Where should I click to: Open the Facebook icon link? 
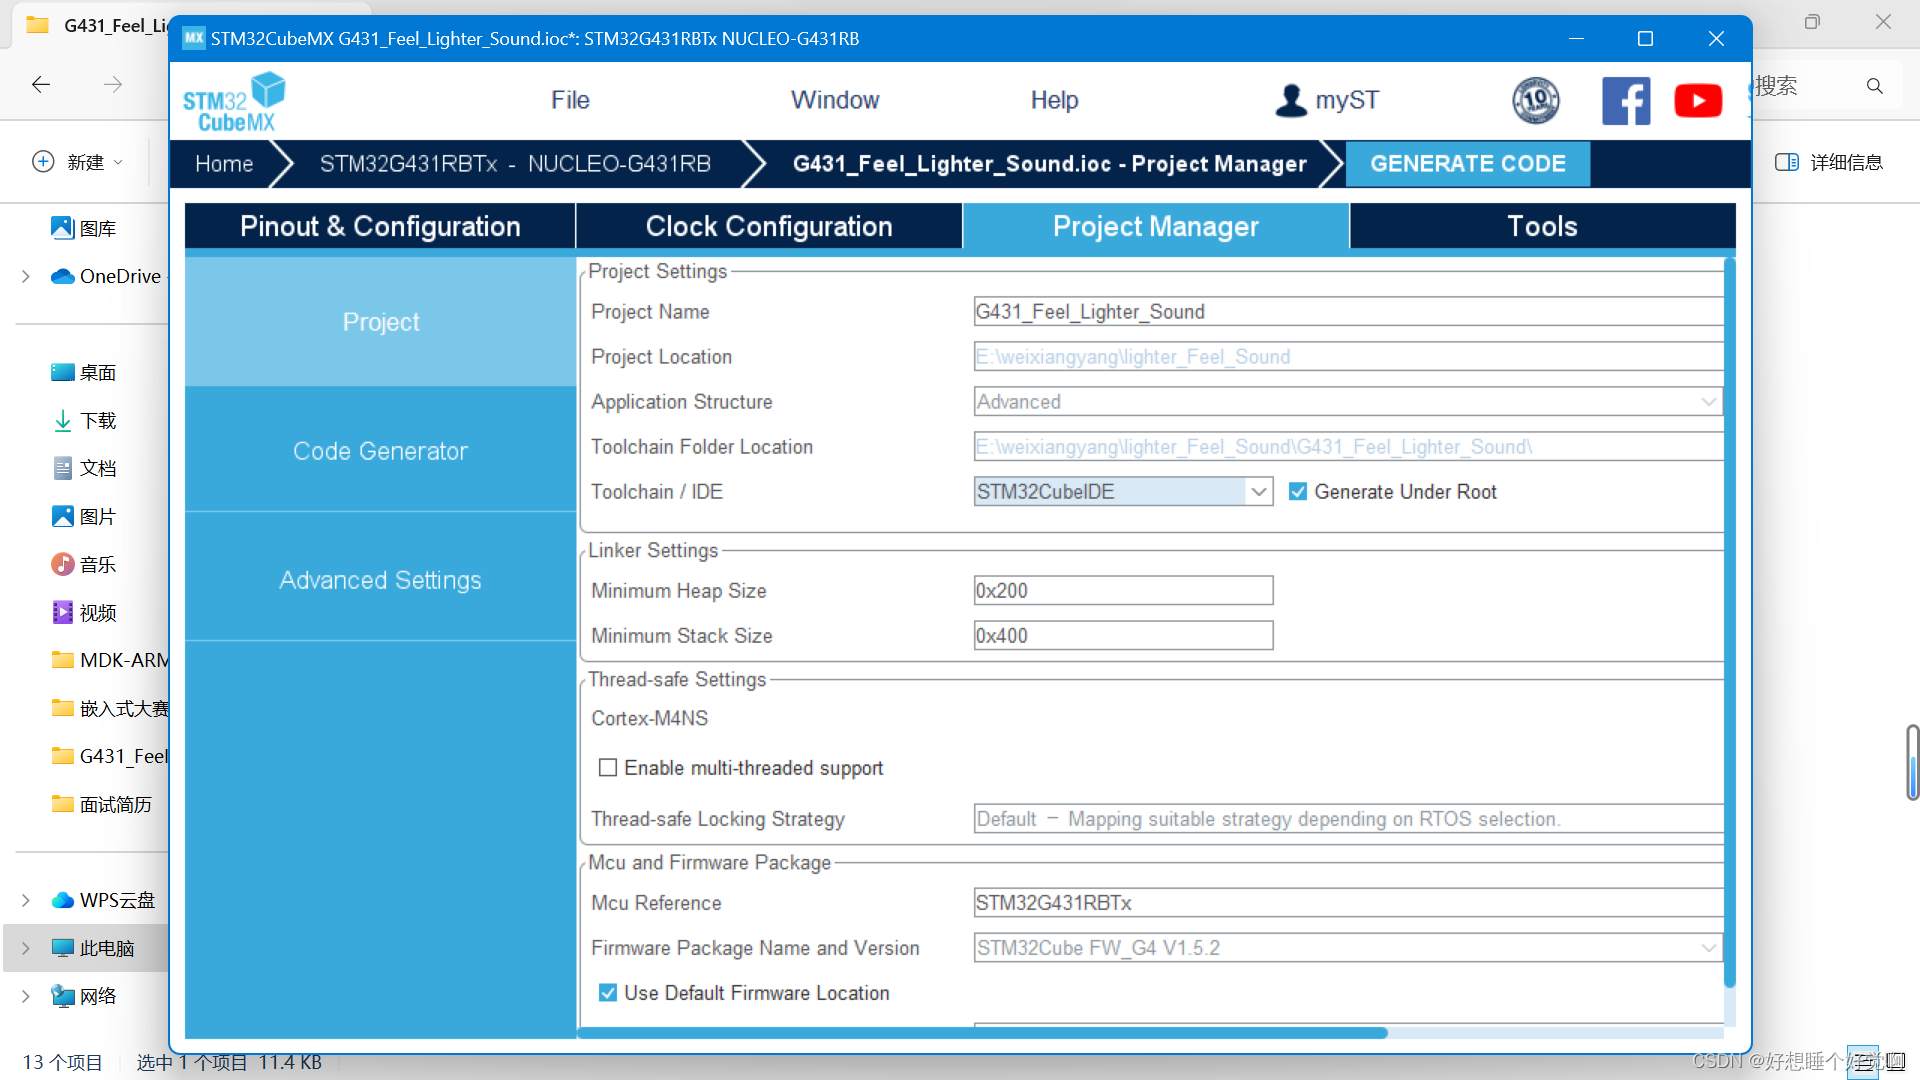[x=1626, y=100]
